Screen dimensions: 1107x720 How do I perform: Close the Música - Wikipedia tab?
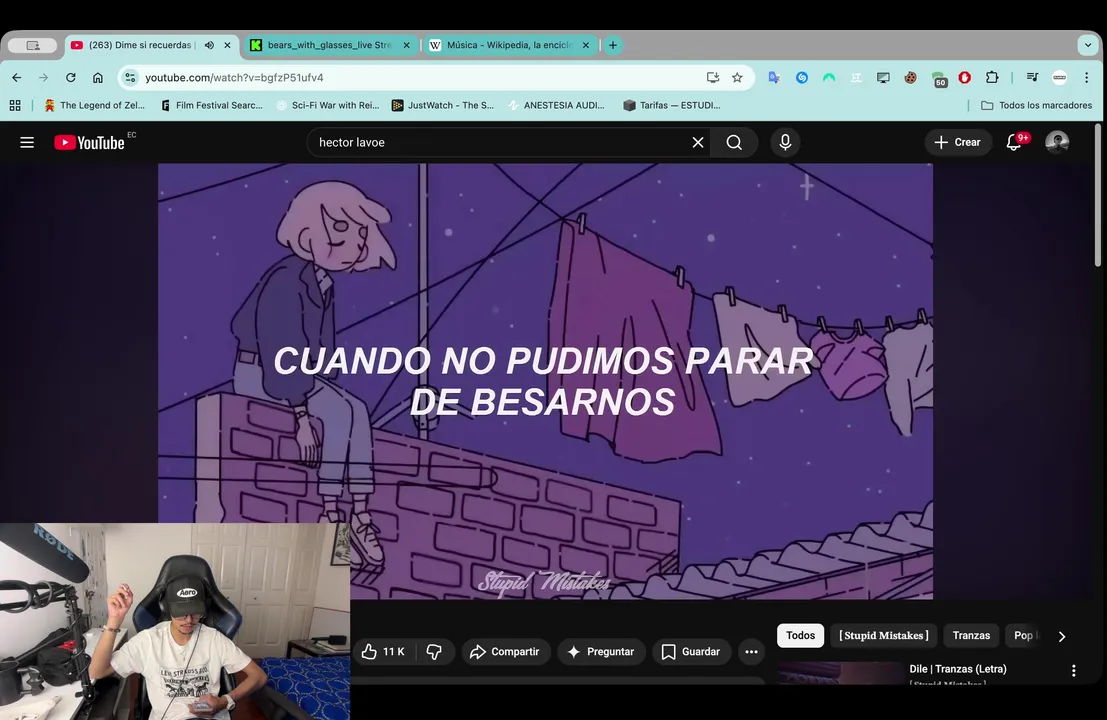586,45
